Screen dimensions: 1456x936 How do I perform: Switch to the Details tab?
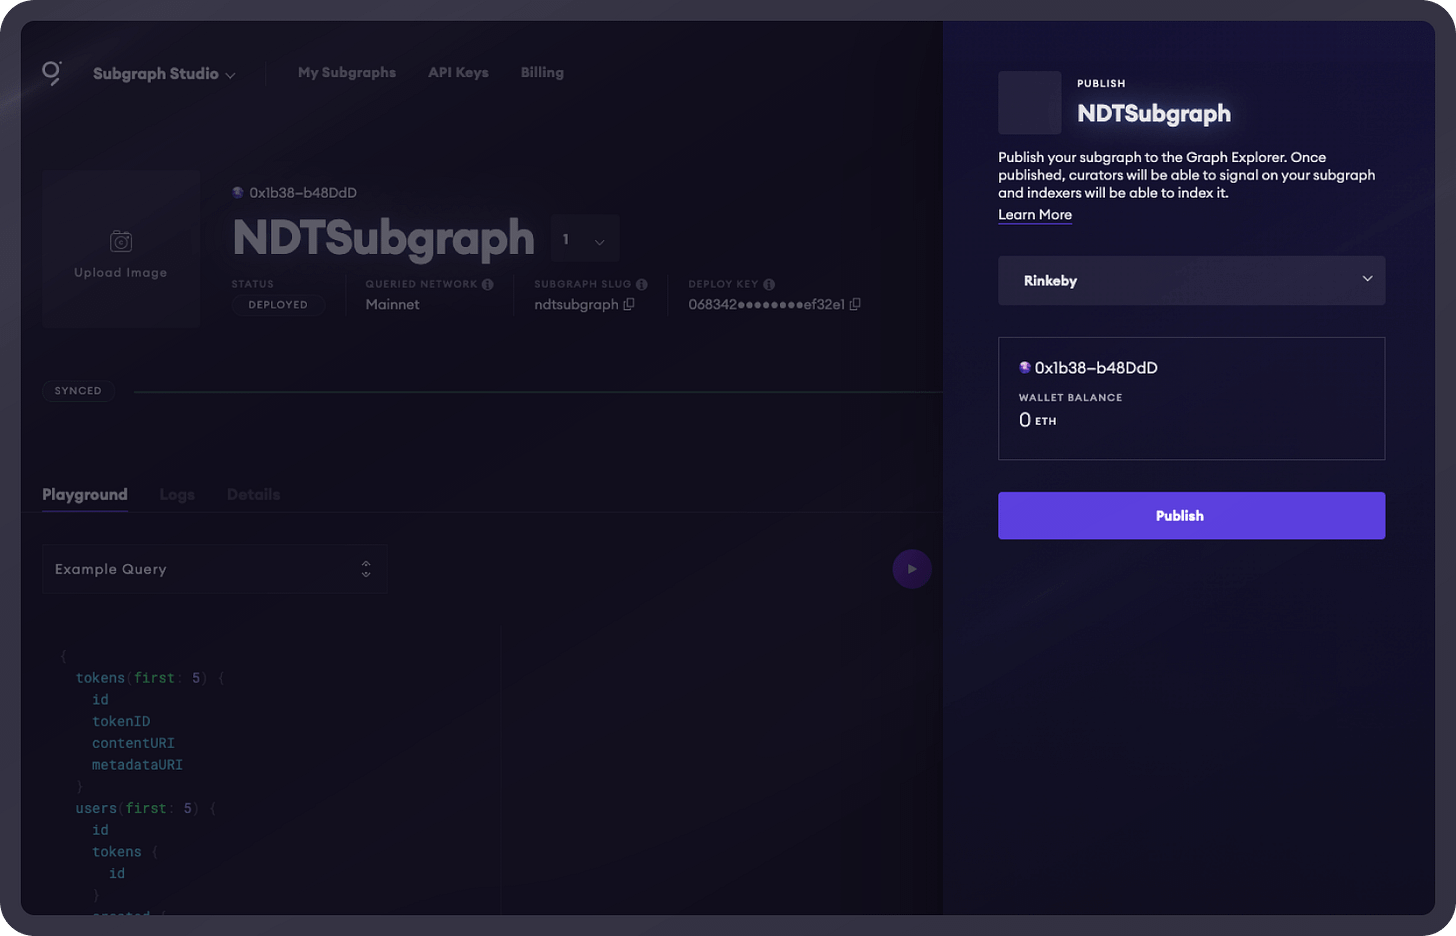[253, 494]
